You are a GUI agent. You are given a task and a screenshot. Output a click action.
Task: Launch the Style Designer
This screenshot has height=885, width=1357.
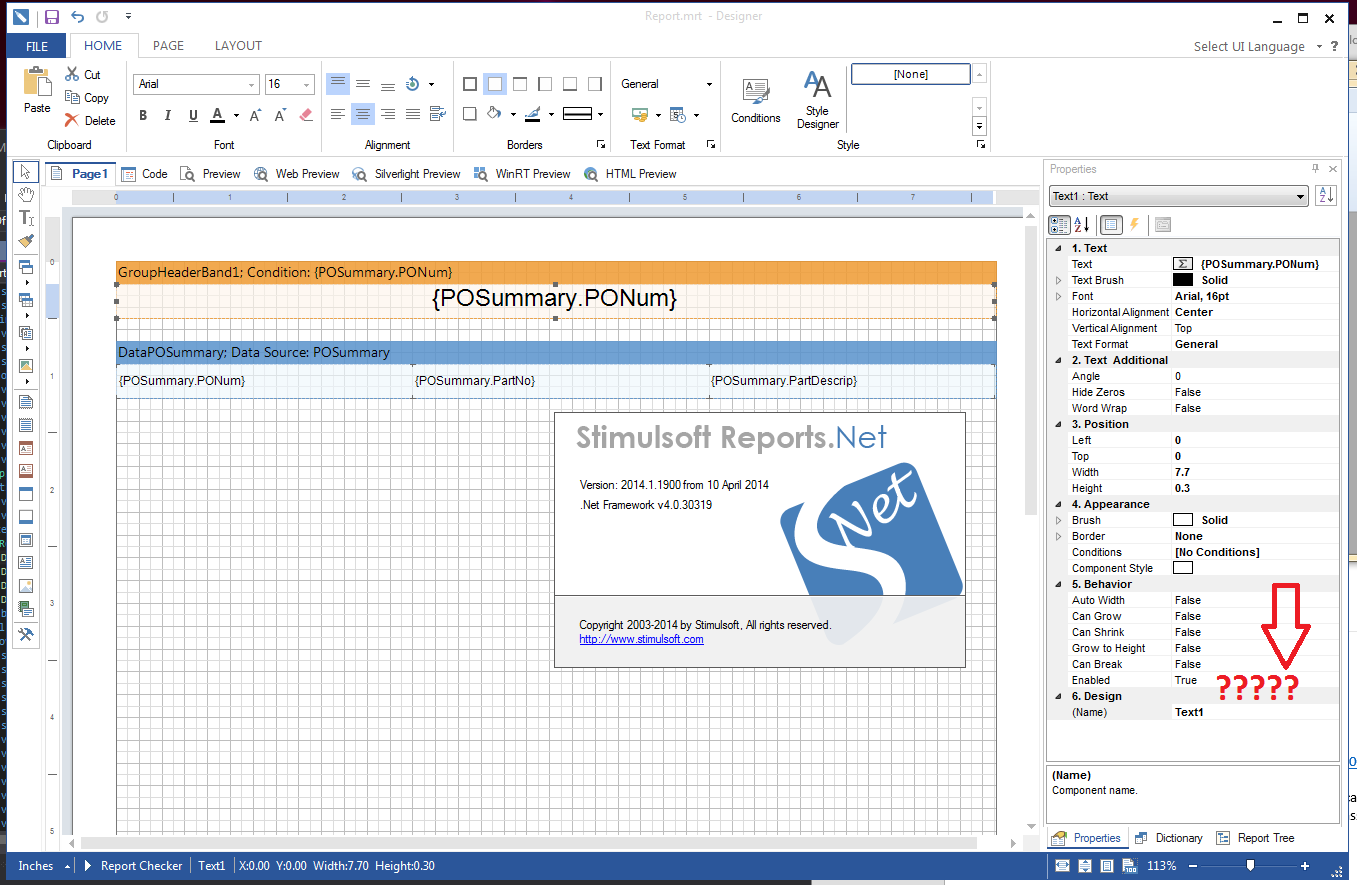[x=817, y=100]
